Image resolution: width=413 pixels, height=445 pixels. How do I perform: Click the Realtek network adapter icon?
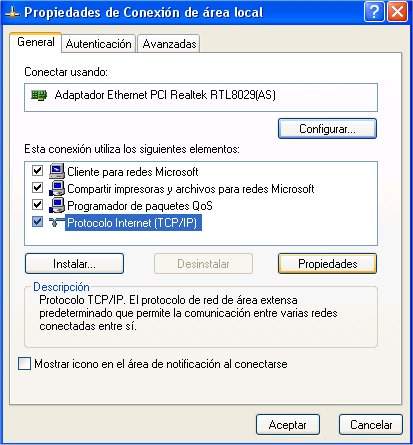(39, 95)
